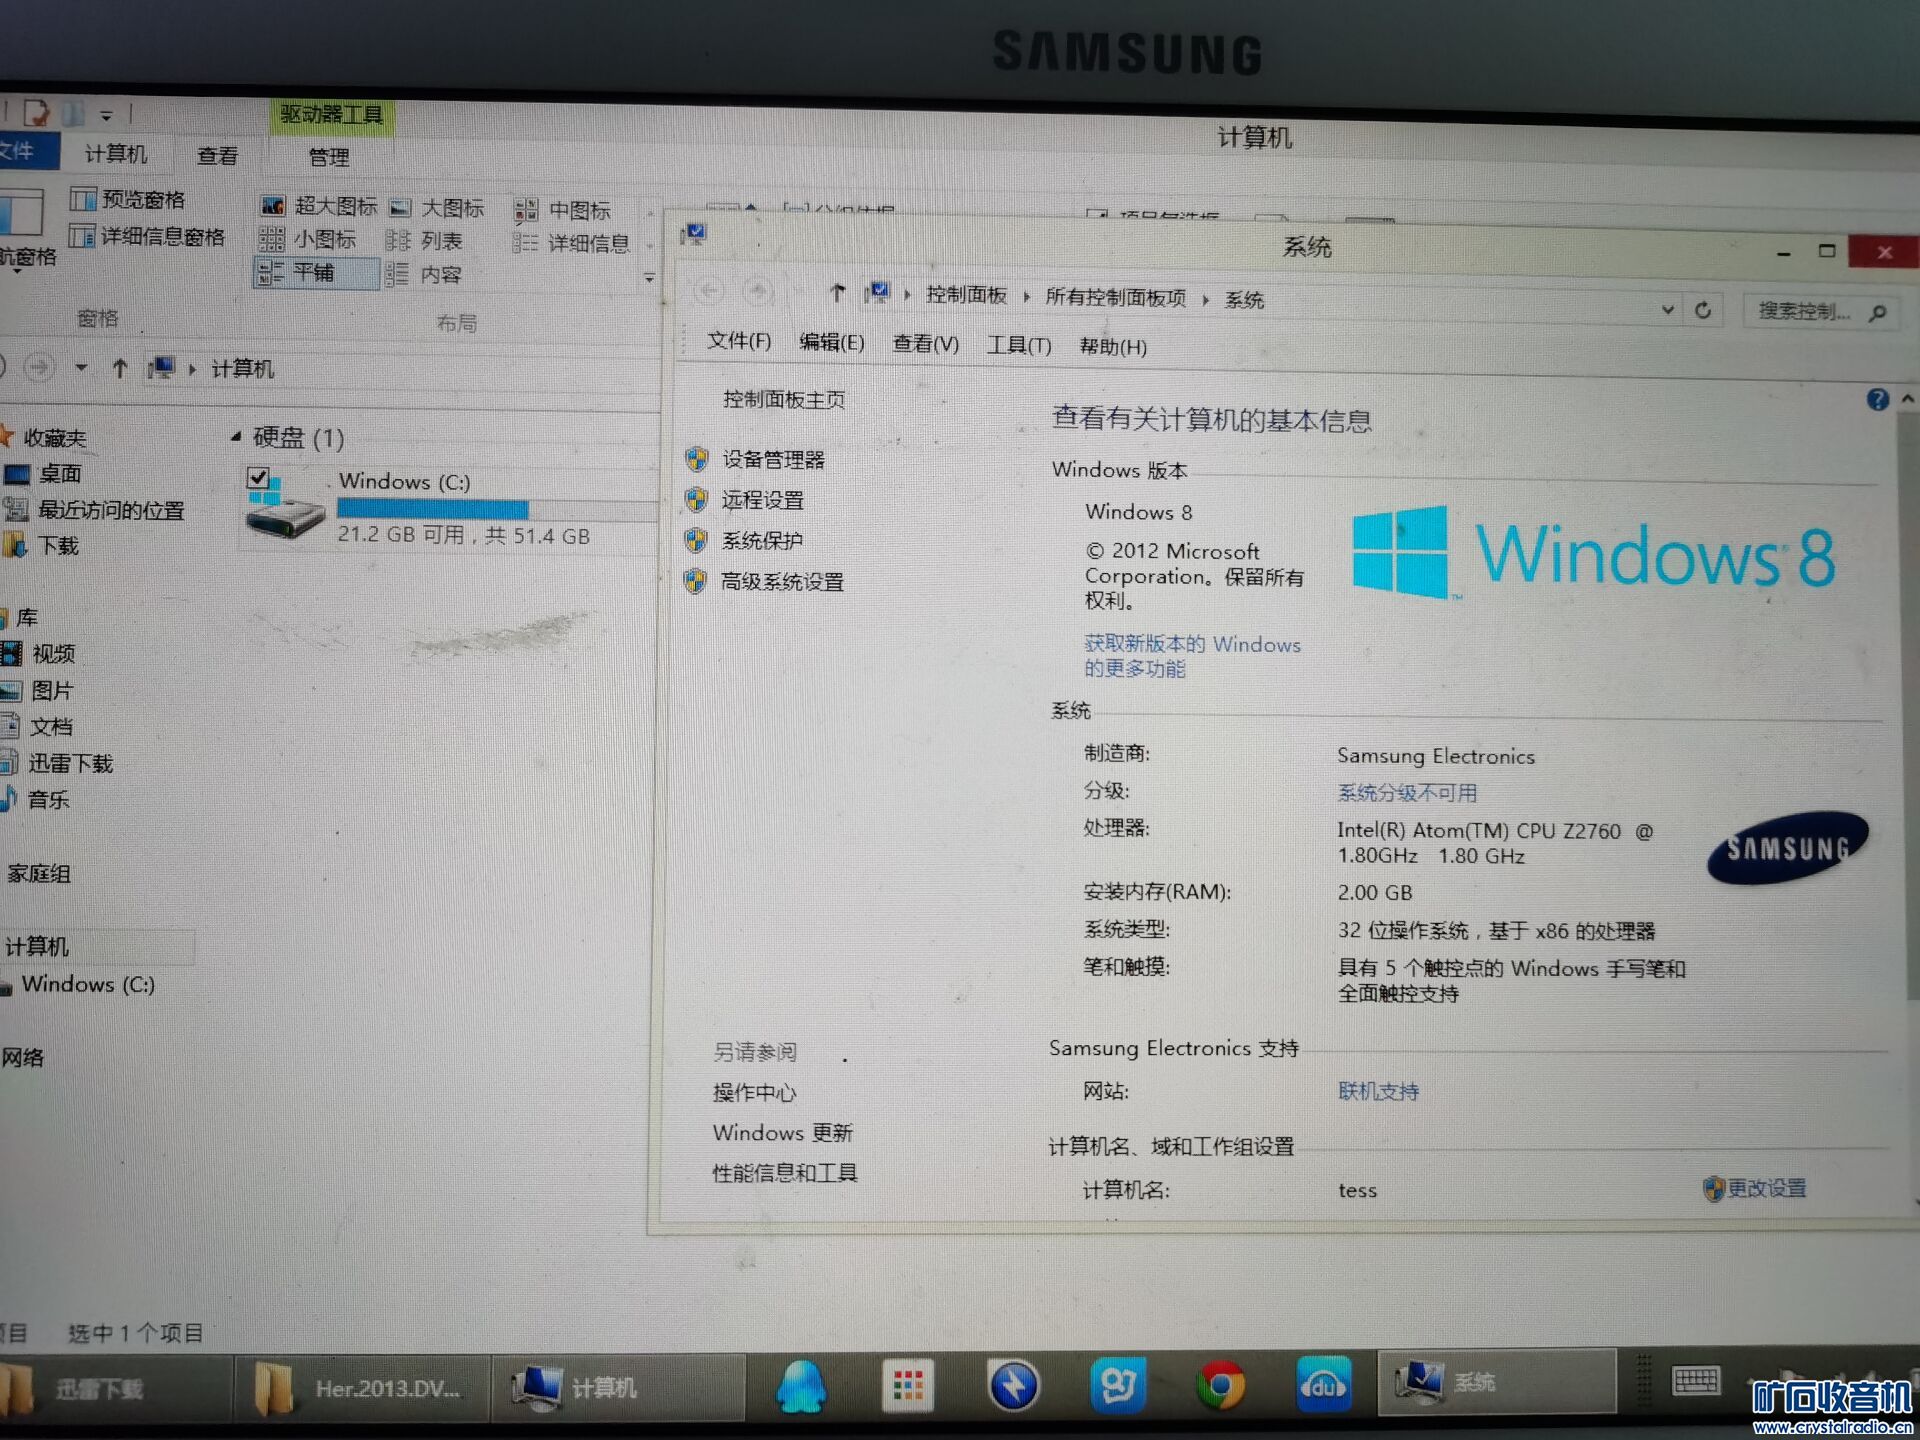
Task: Click the Forward arrow in System window
Action: coord(757,291)
